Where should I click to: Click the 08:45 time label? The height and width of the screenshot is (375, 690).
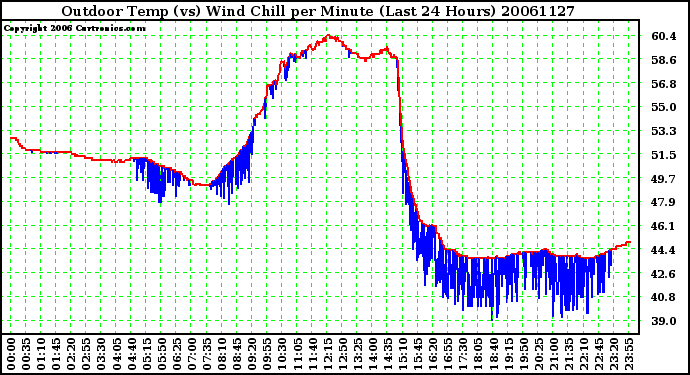click(x=237, y=354)
